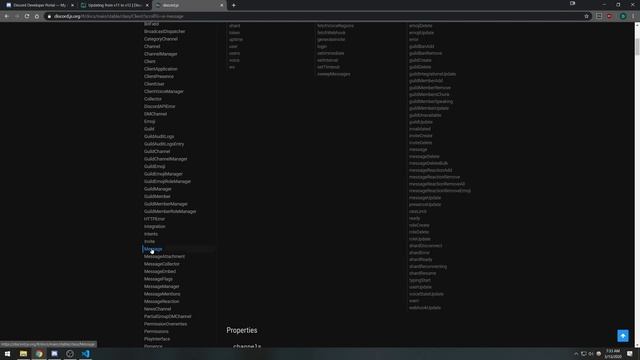Open MessageEmbed in the class list

[160, 271]
